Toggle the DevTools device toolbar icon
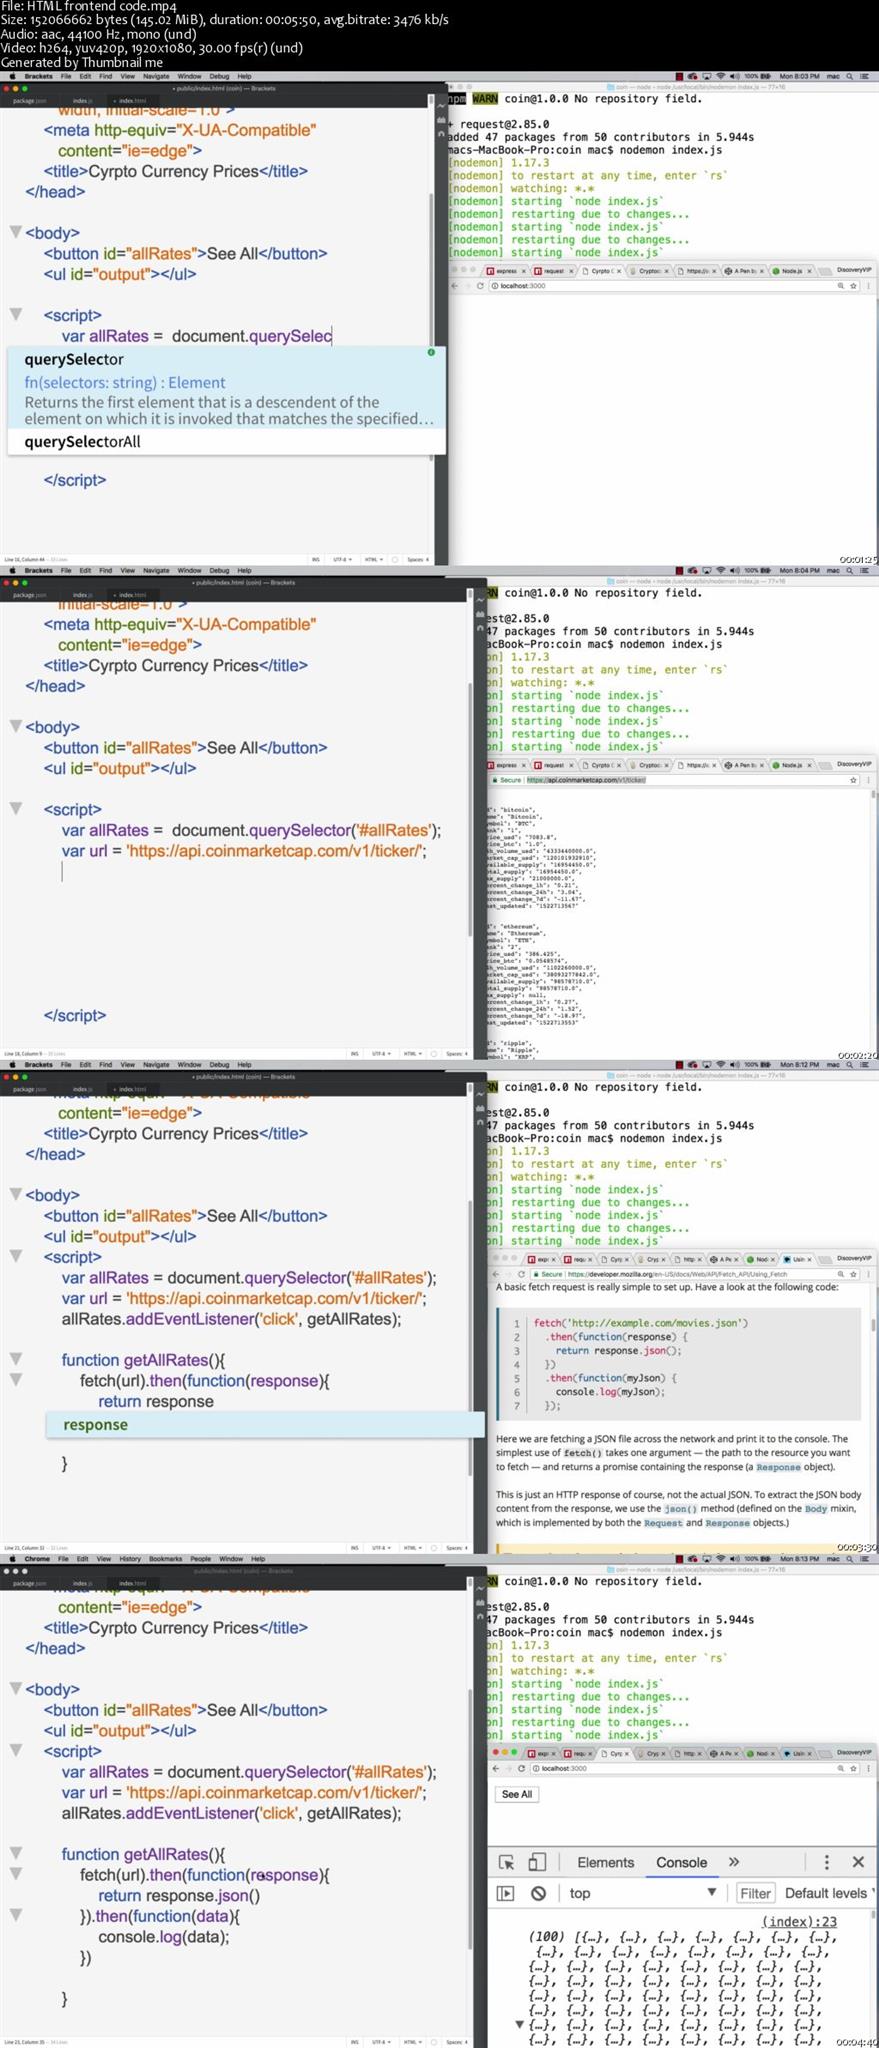This screenshot has height=2048, width=879. (537, 1862)
